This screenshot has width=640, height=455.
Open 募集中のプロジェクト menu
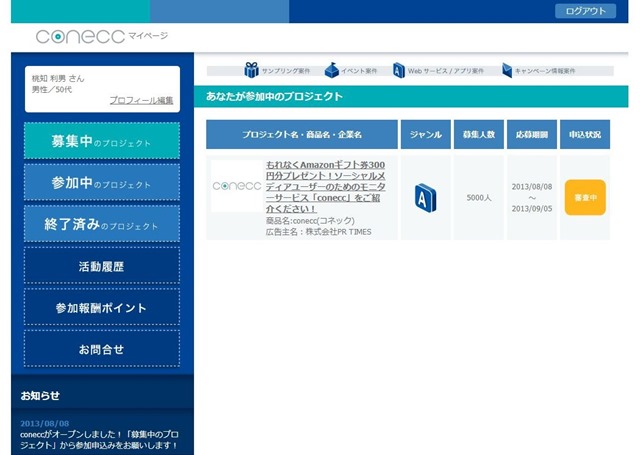point(102,140)
